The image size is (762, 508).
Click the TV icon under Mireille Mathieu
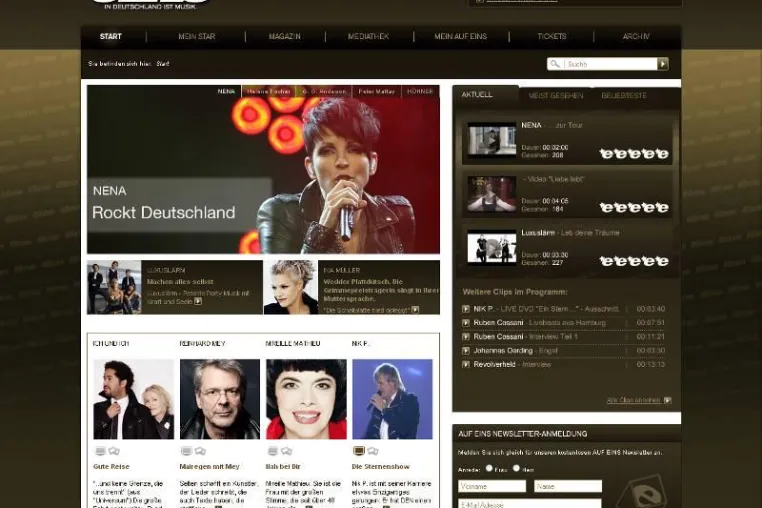(273, 451)
